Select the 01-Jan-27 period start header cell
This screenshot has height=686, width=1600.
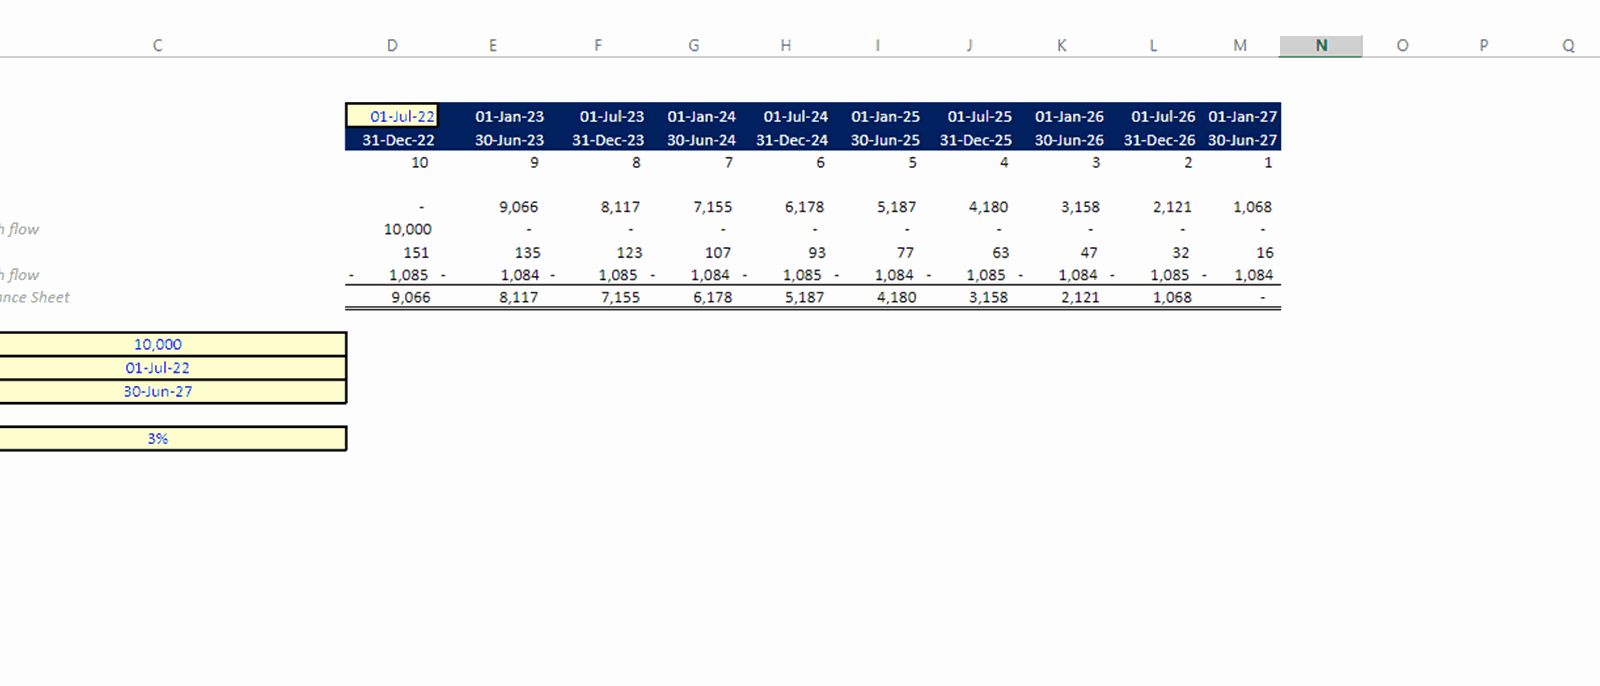coord(1241,116)
